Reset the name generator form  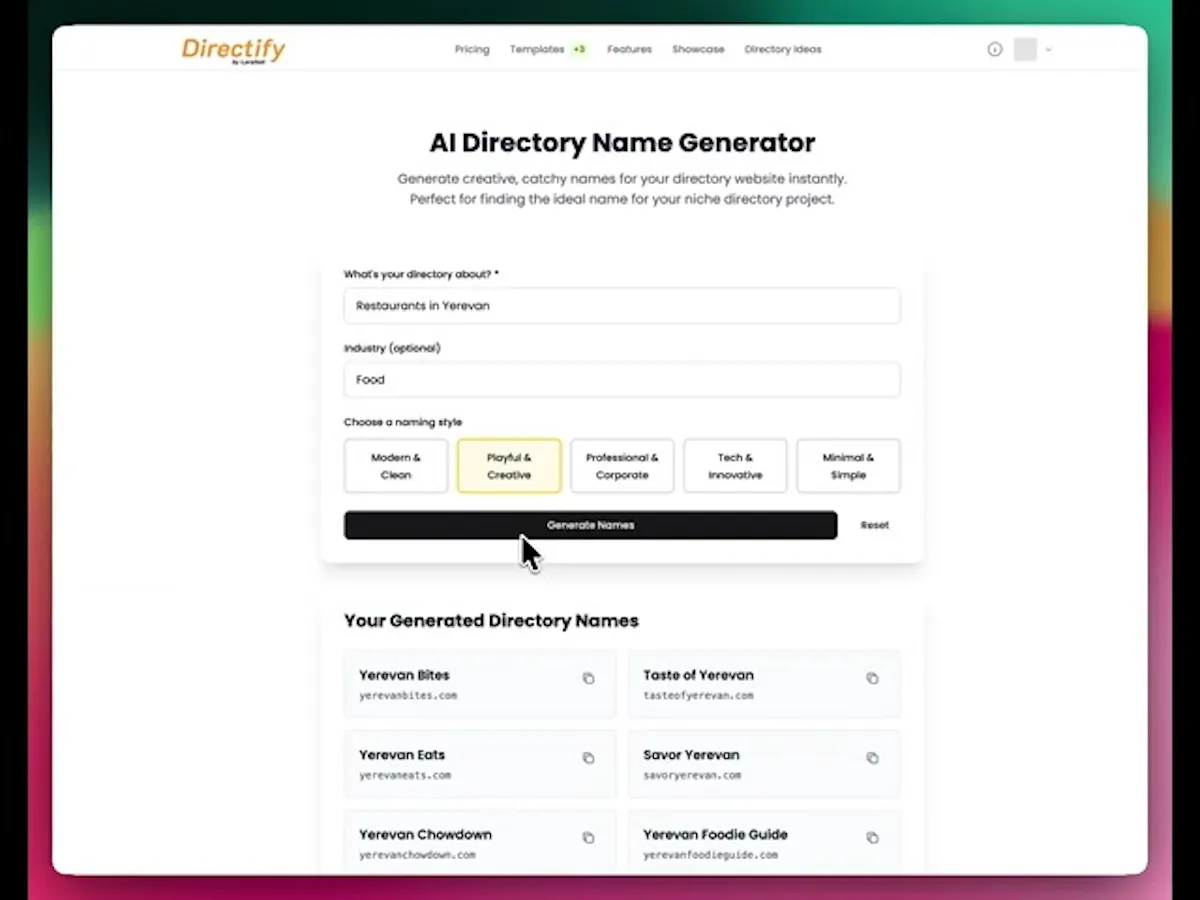[875, 525]
